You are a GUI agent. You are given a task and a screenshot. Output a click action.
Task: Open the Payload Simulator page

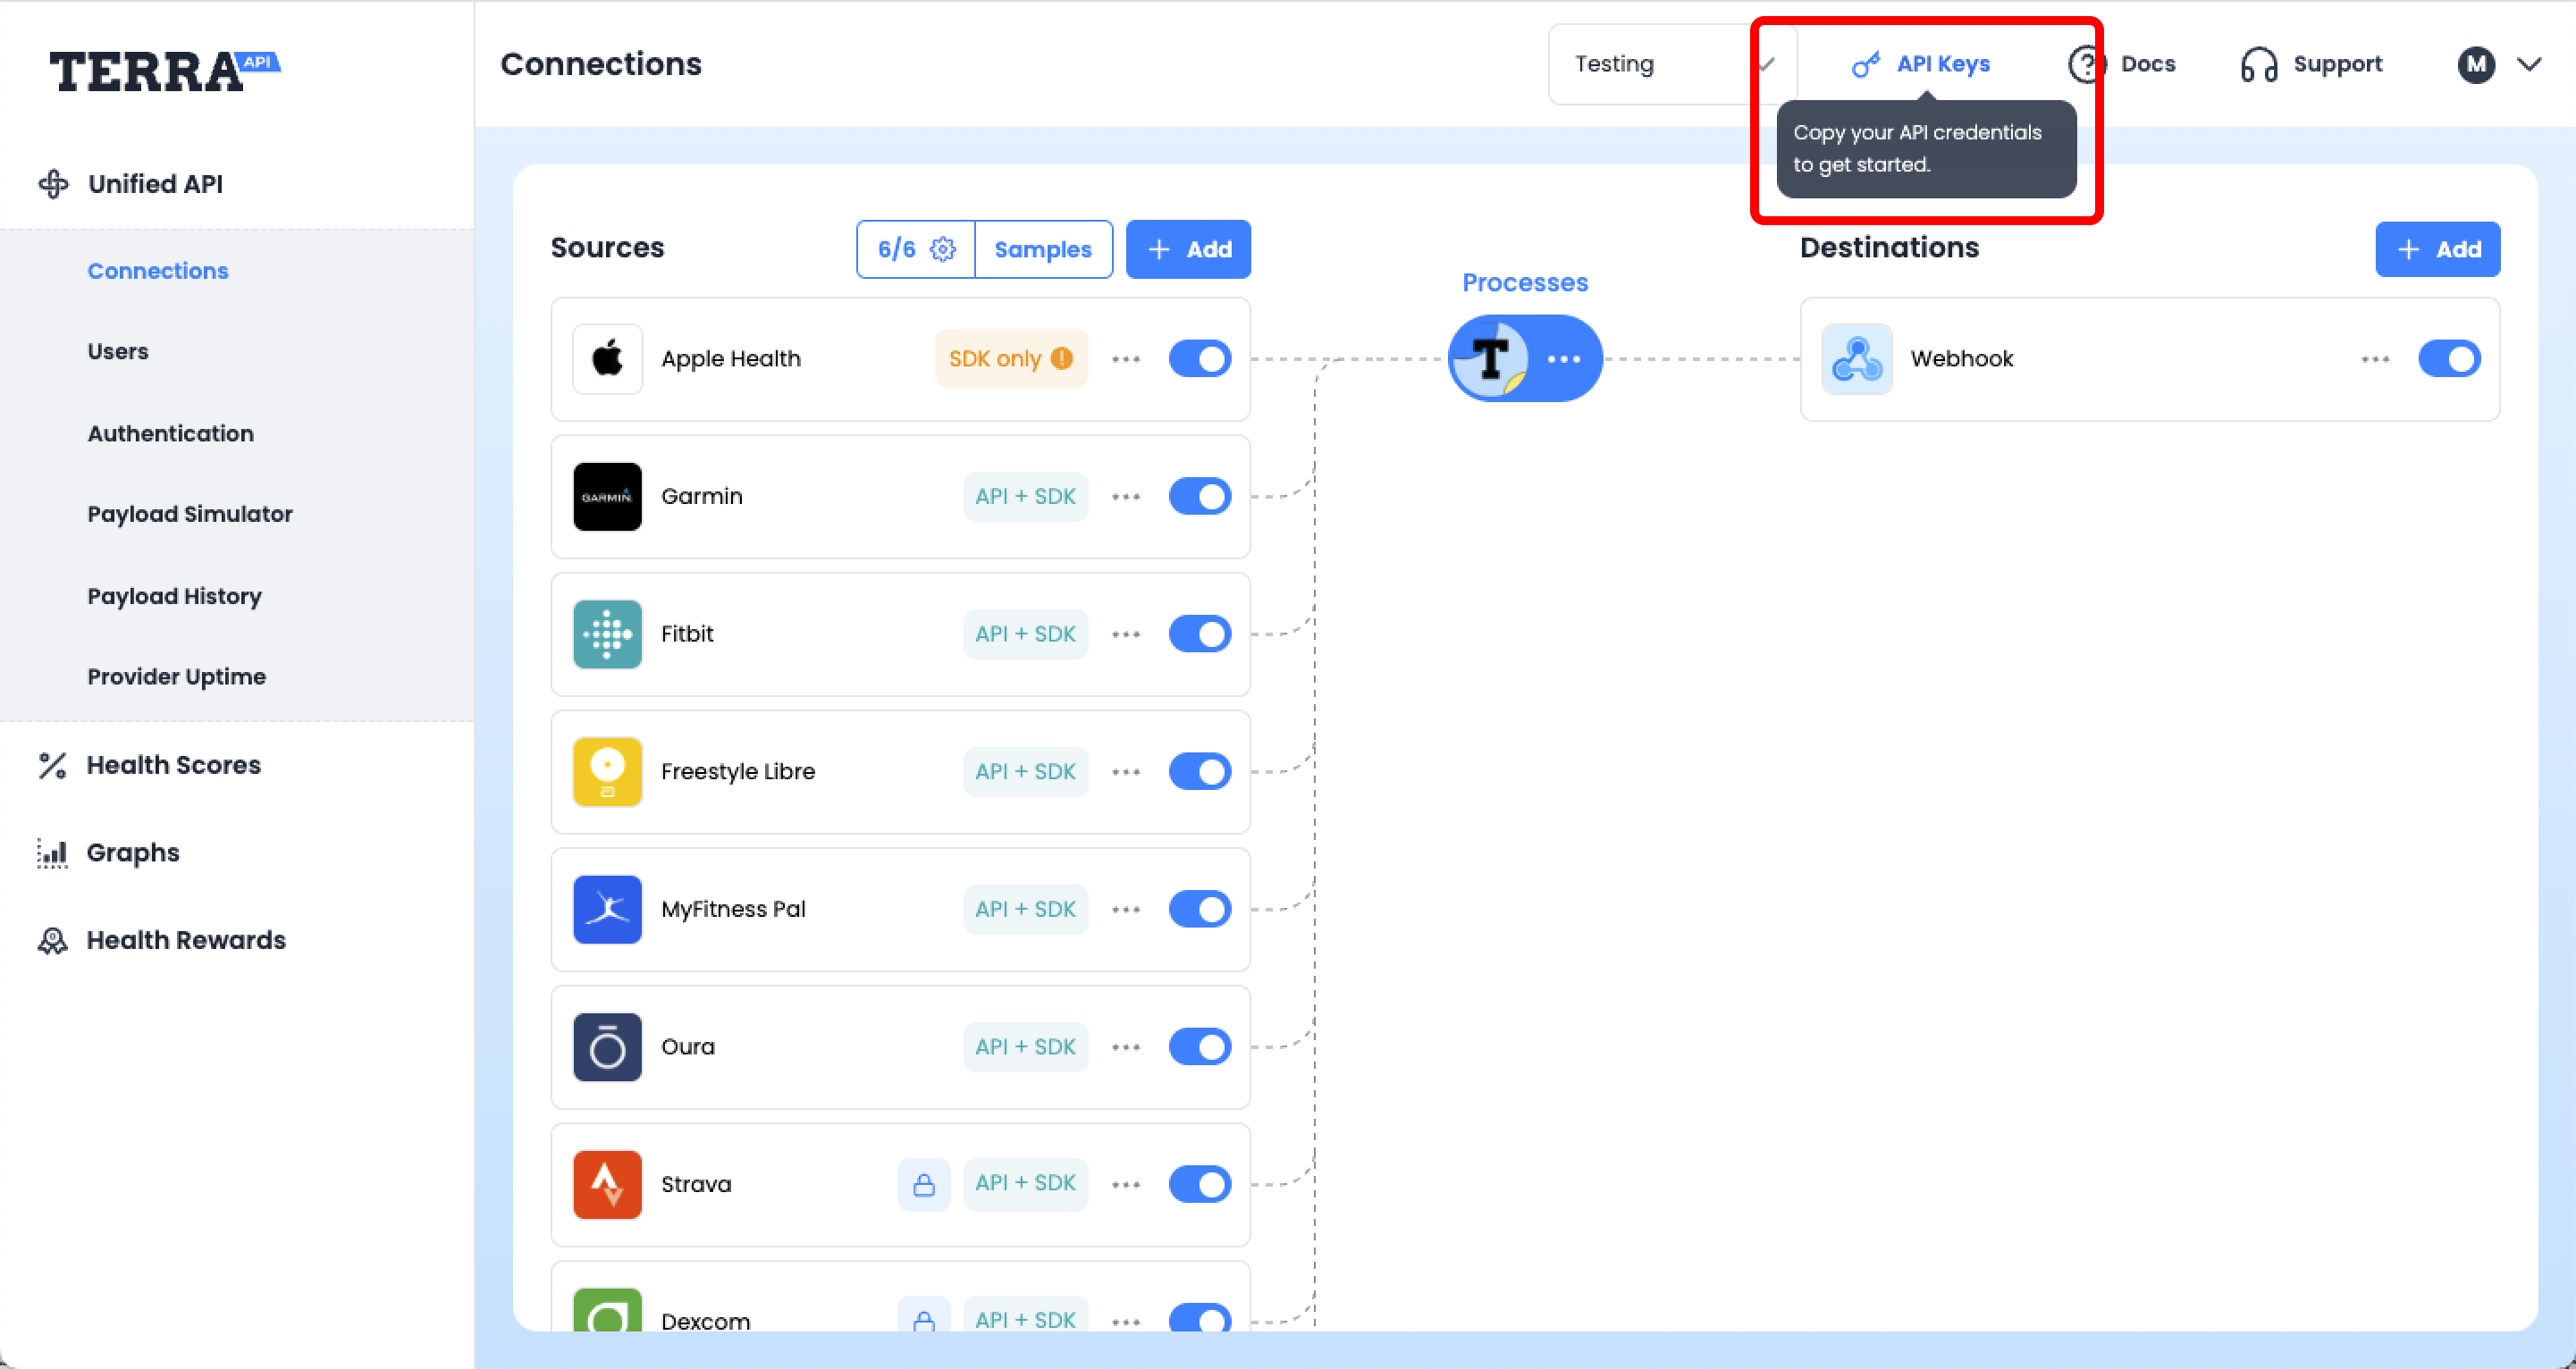[190, 514]
